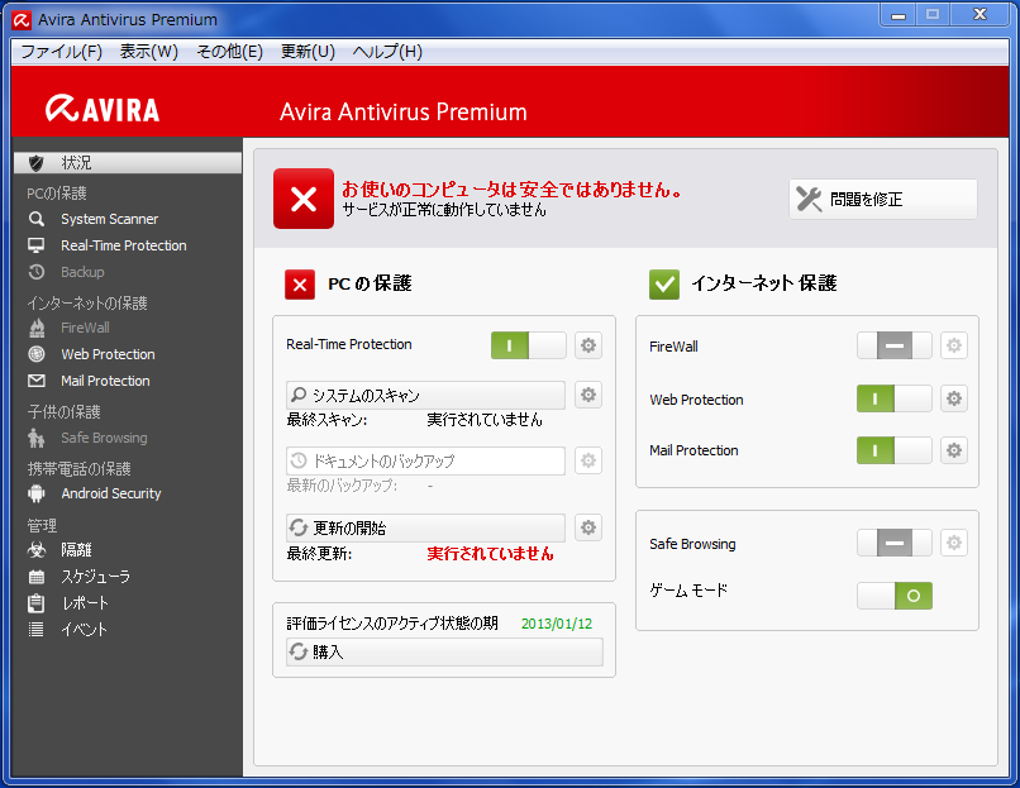Screen dimensions: 1020x788
Task: Open the 更新(U) menu
Action: [308, 51]
